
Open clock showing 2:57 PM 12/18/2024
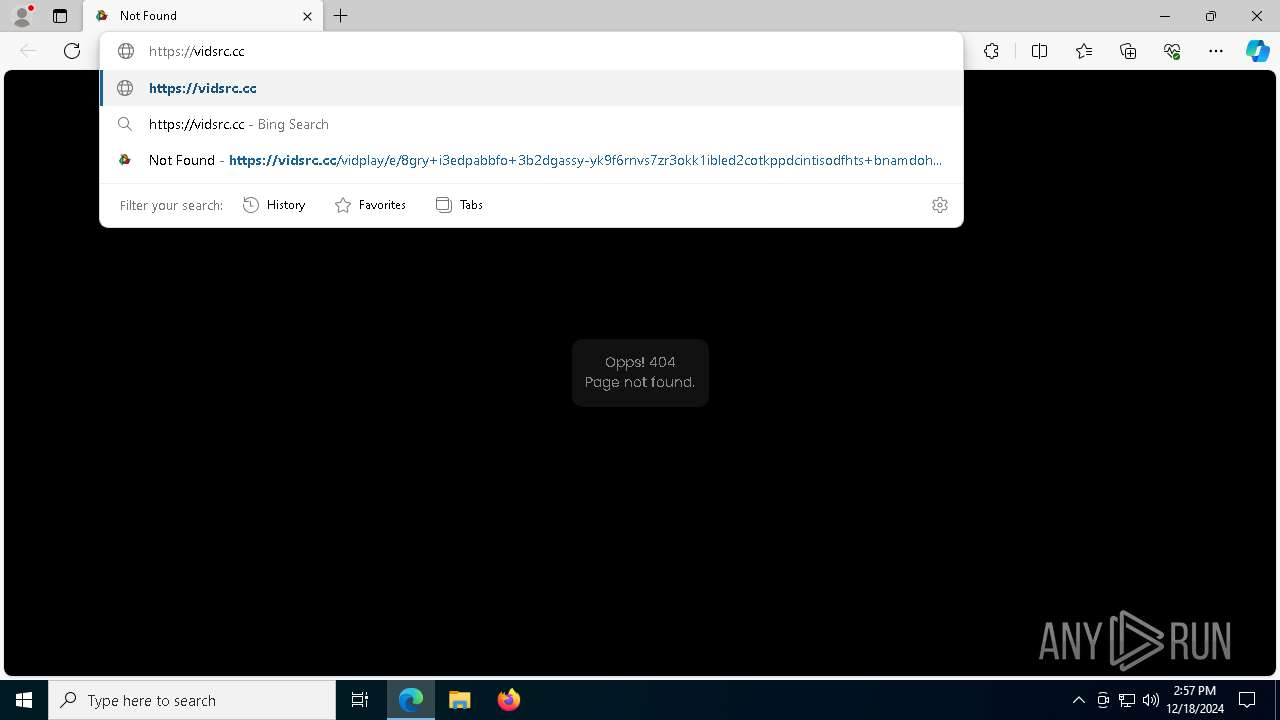click(1195, 700)
